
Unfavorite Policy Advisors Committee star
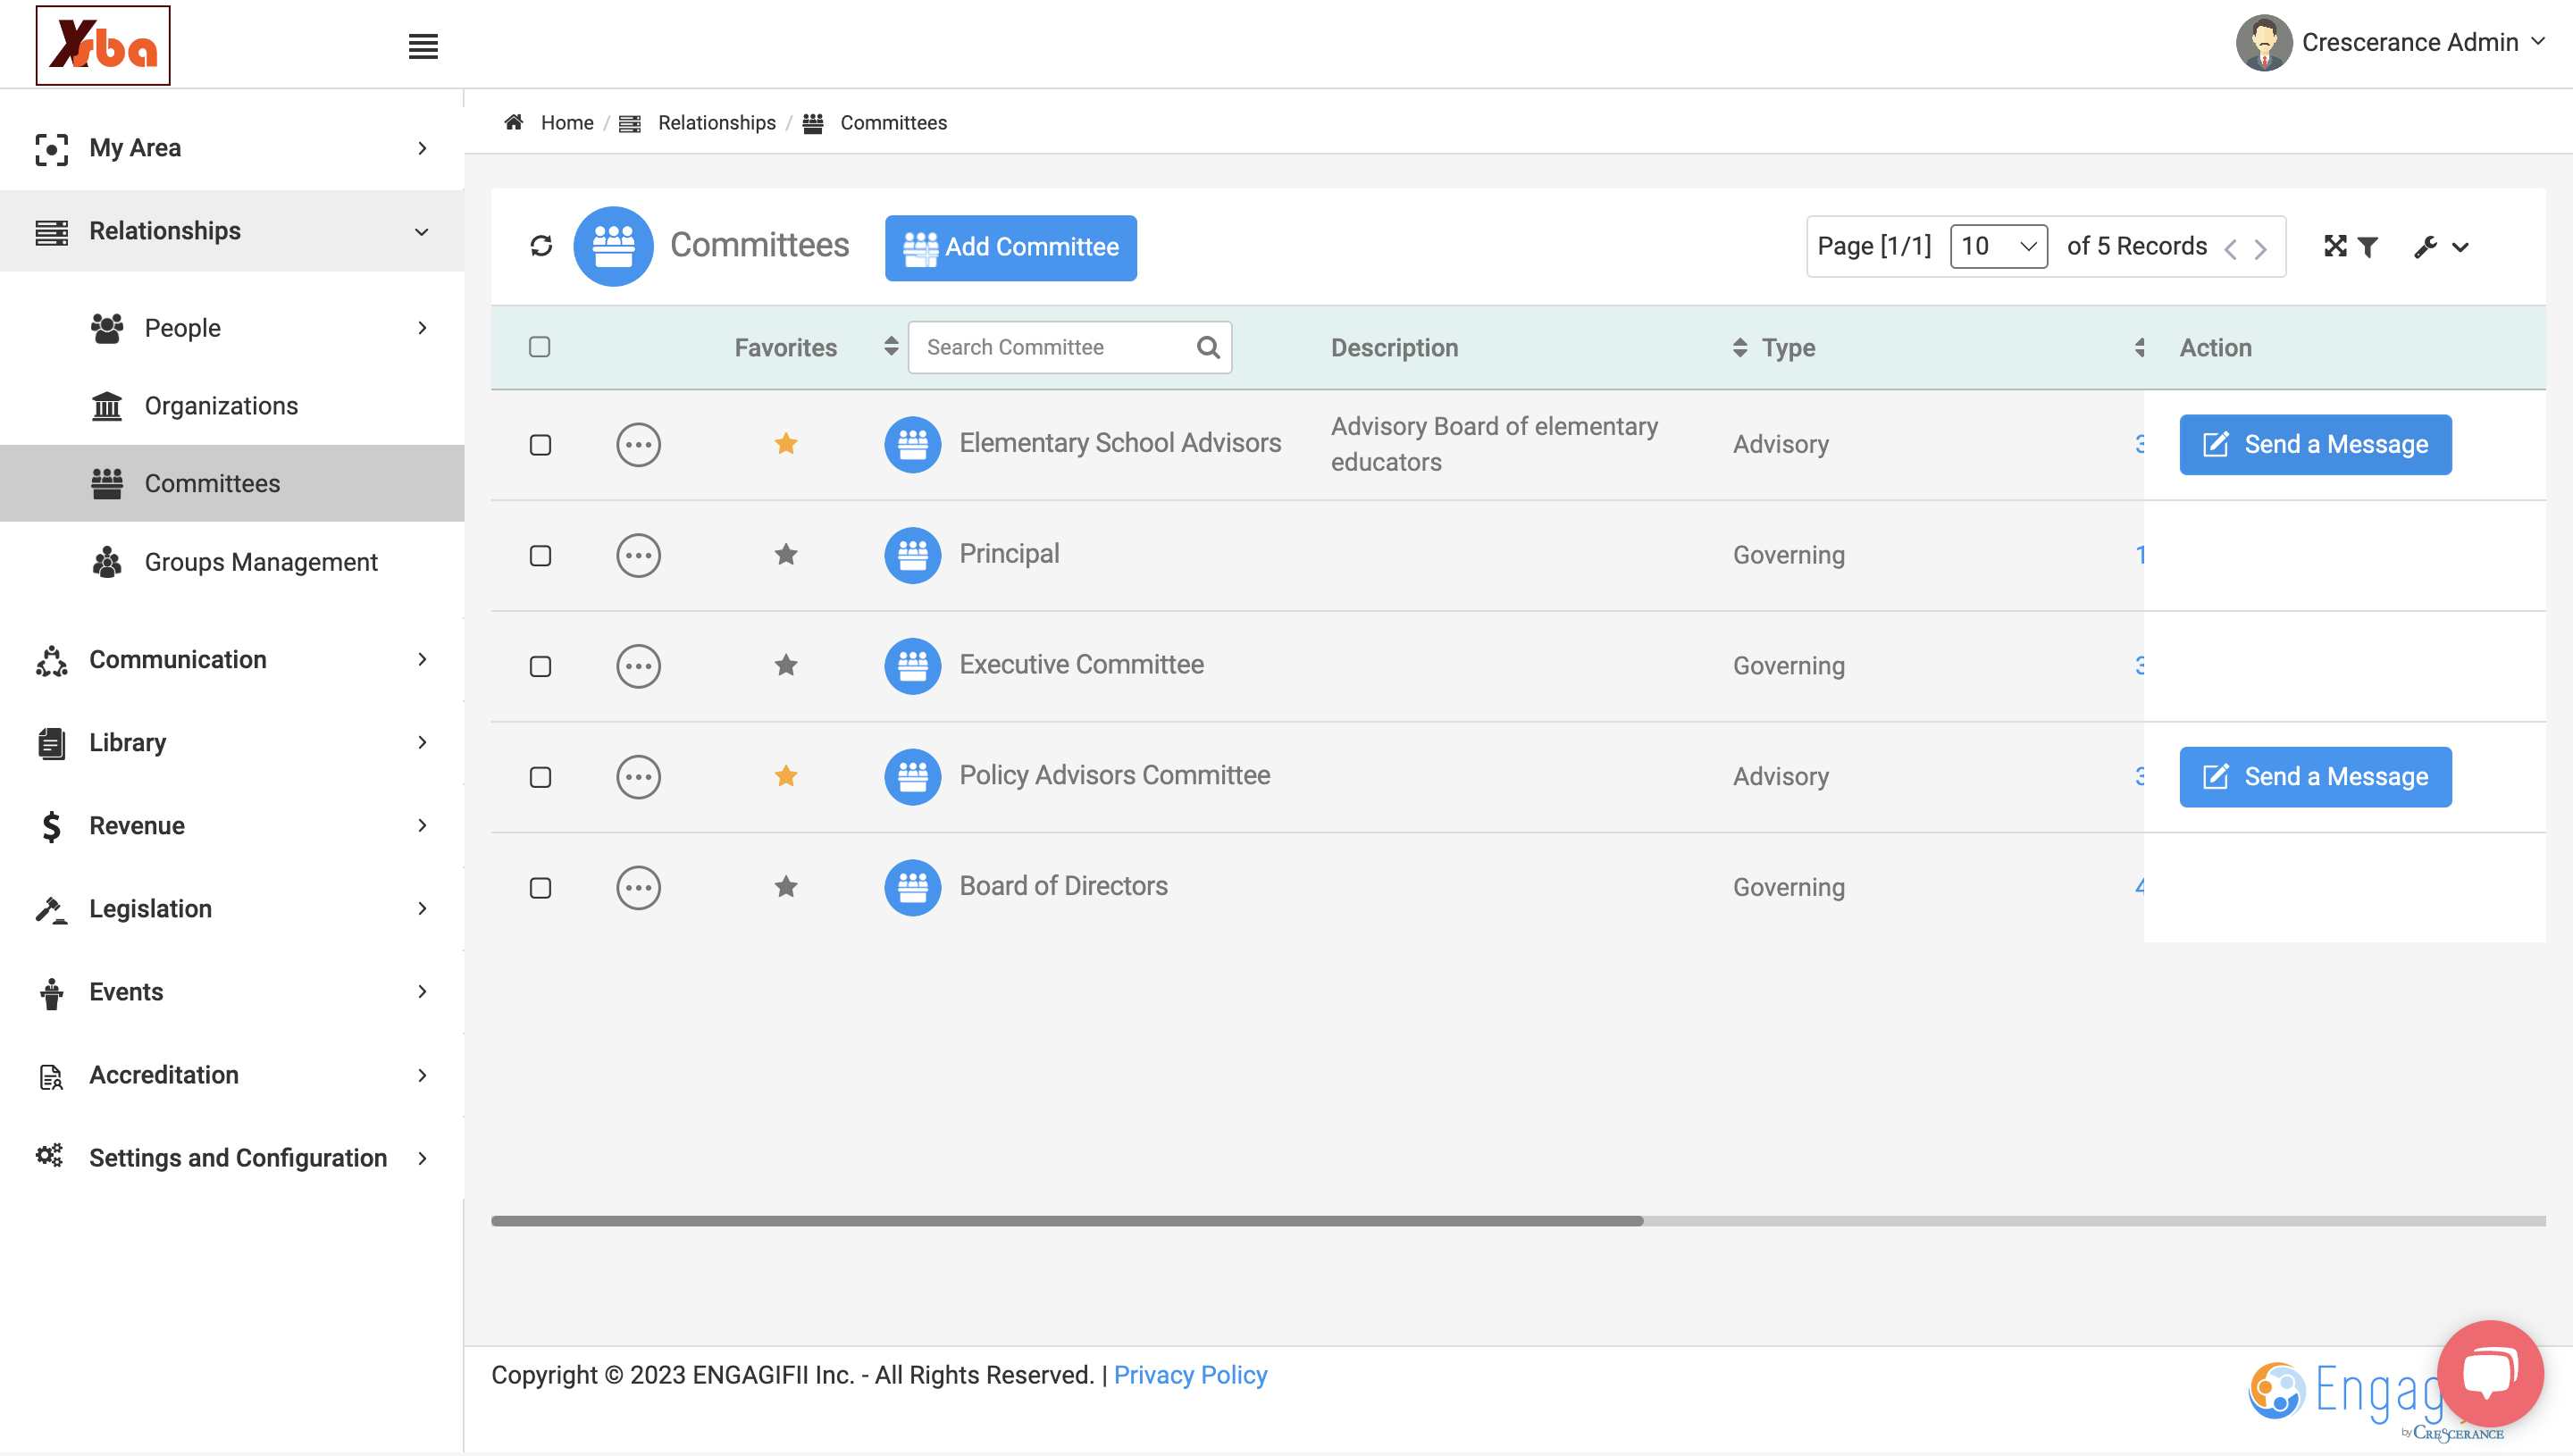coord(786,776)
